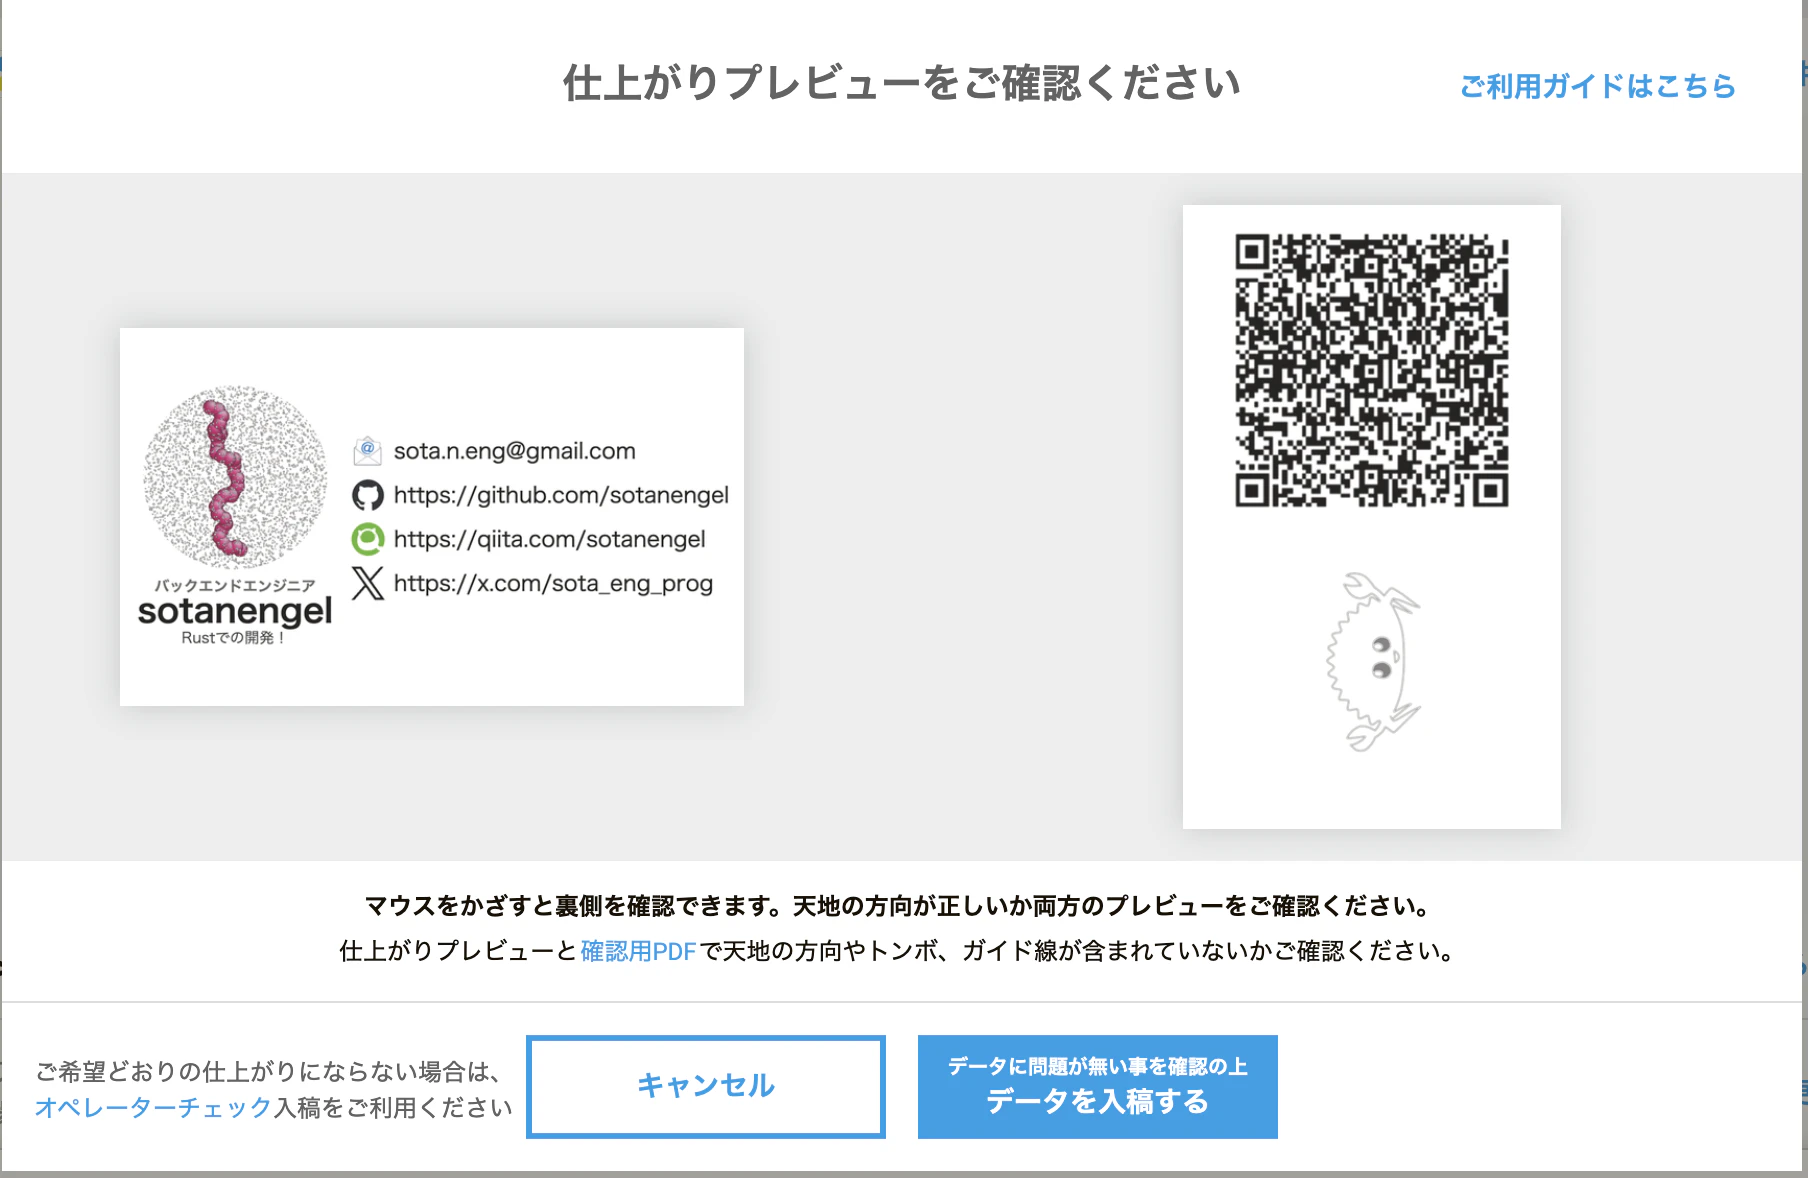Image resolution: width=1808 pixels, height=1178 pixels.
Task: Click the バックエンドエンジニア title text
Action: pyautogui.click(x=235, y=585)
